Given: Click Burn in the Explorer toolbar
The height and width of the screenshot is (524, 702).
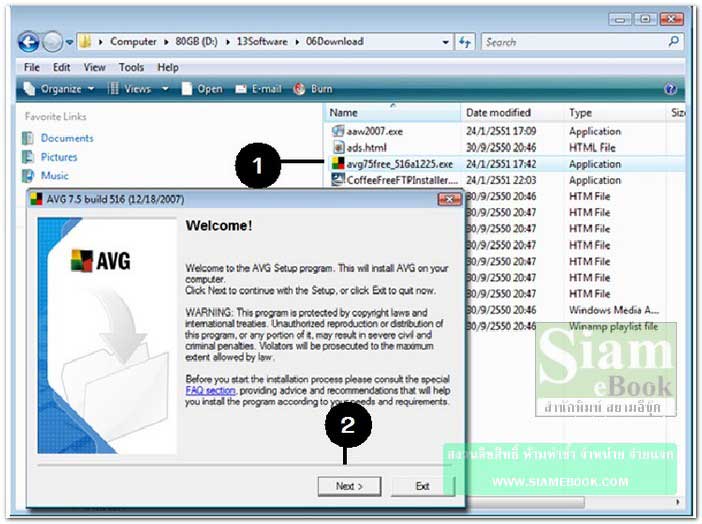Looking at the screenshot, I should pos(313,89).
